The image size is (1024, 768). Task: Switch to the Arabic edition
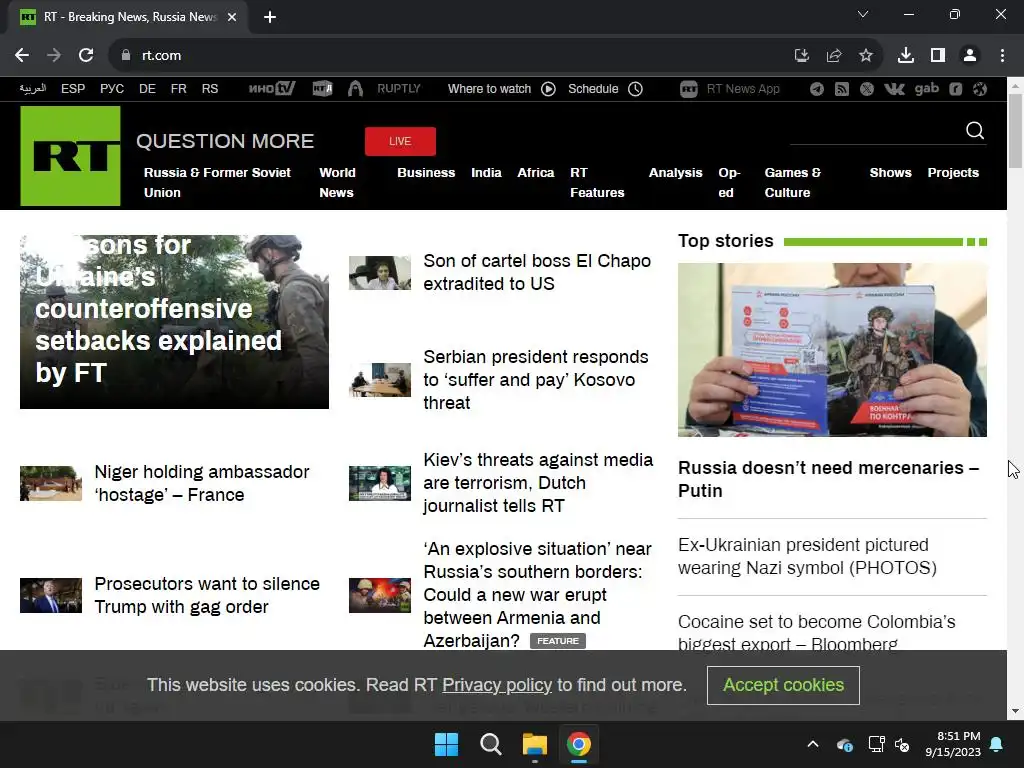pos(33,89)
